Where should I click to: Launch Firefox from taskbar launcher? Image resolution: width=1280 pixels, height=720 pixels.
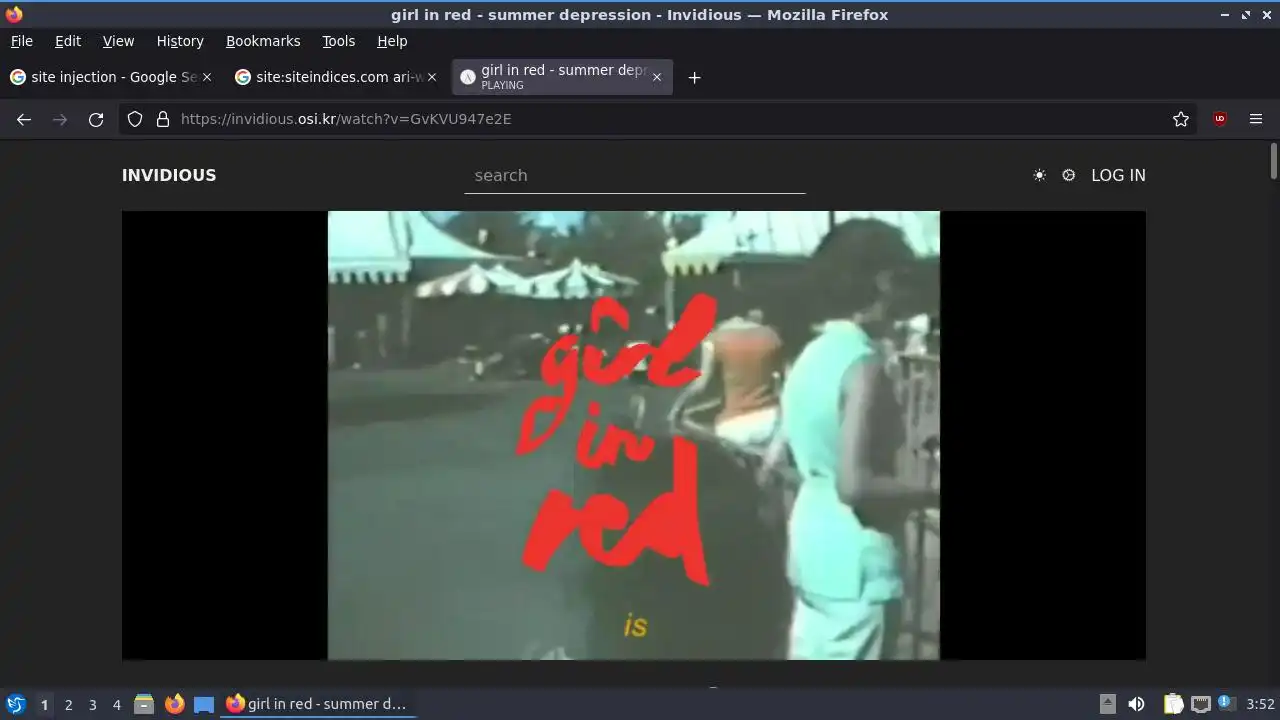(174, 704)
